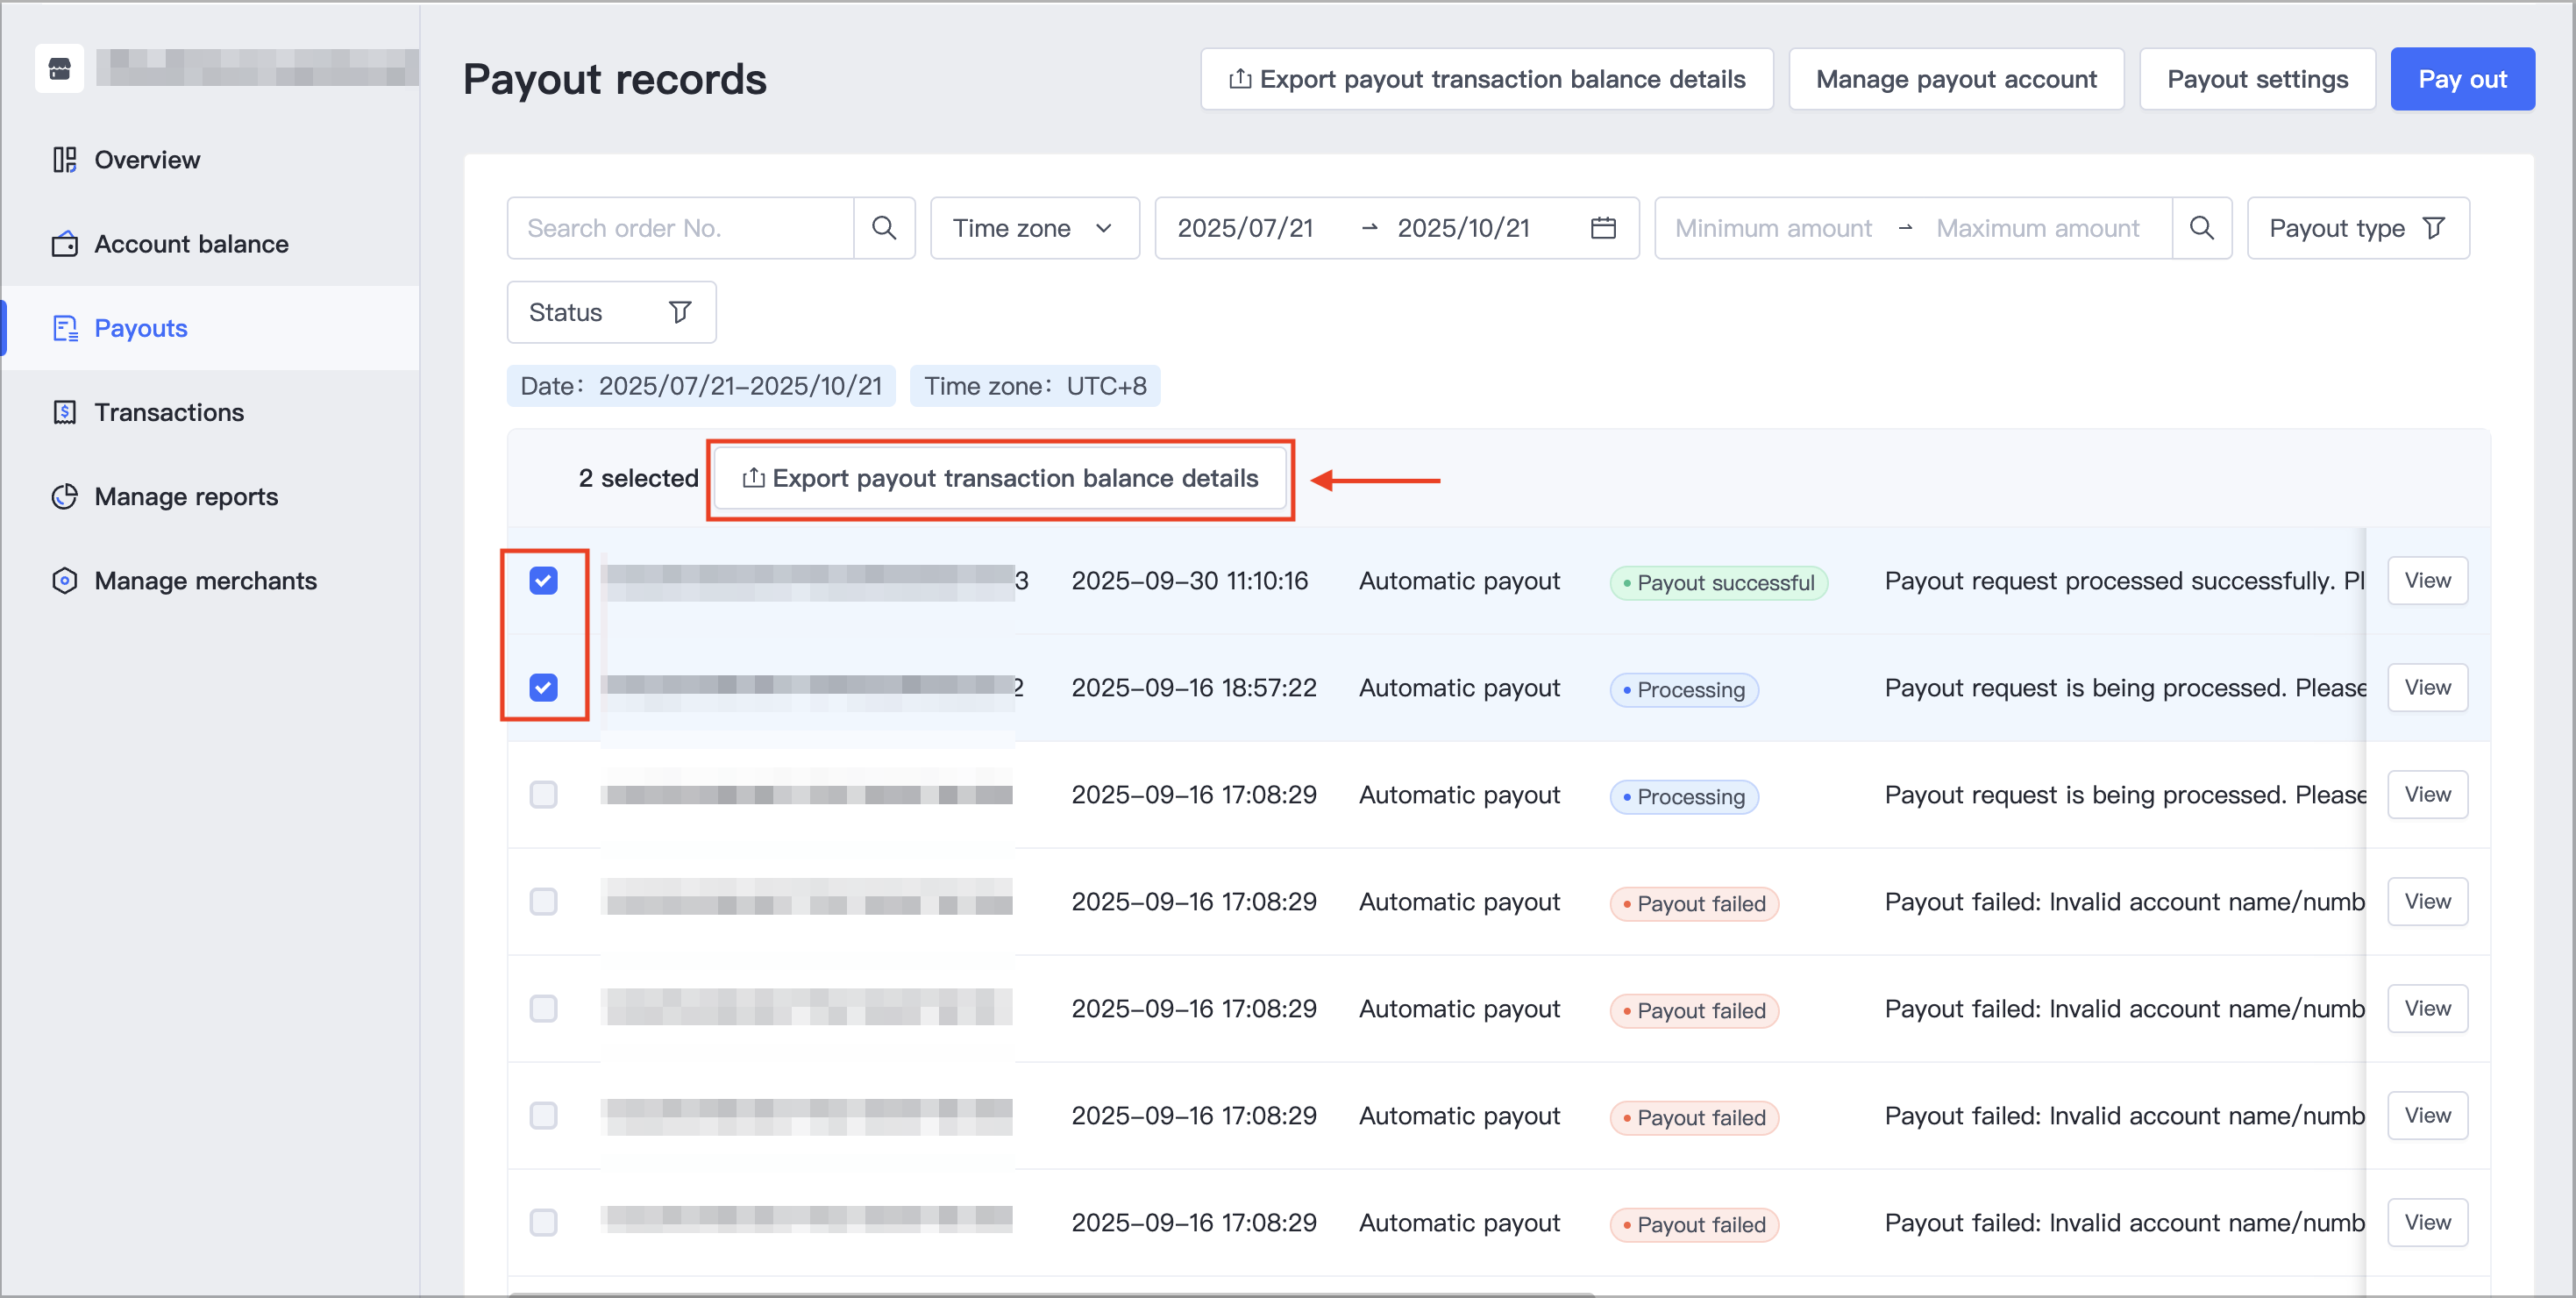Screen dimensions: 2576x1298
Task: Check the first Payout failed row checkbox
Action: 543,901
